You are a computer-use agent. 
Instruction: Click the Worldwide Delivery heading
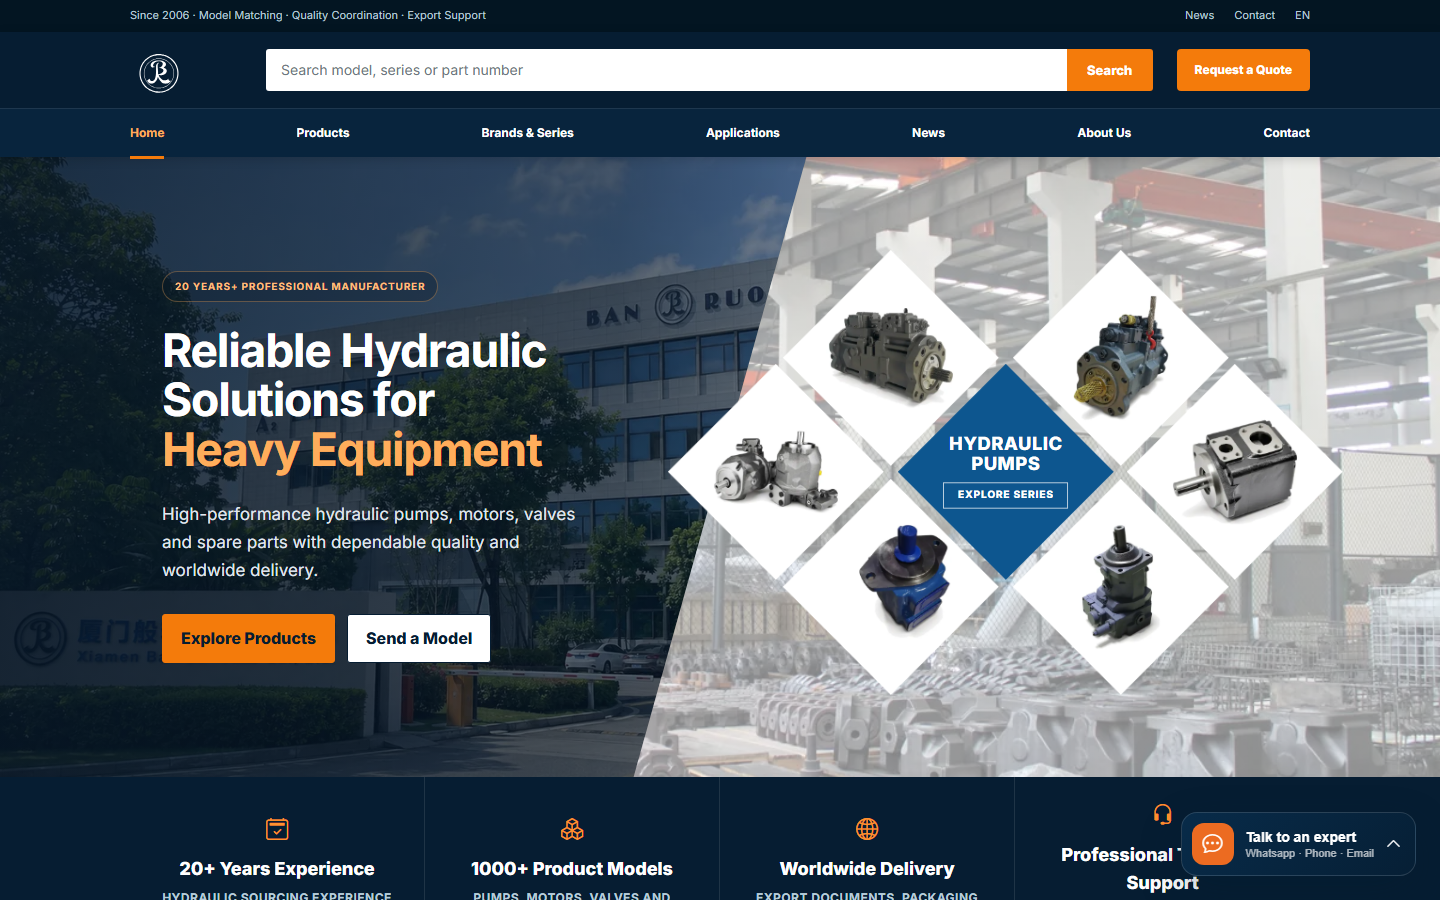tap(867, 869)
